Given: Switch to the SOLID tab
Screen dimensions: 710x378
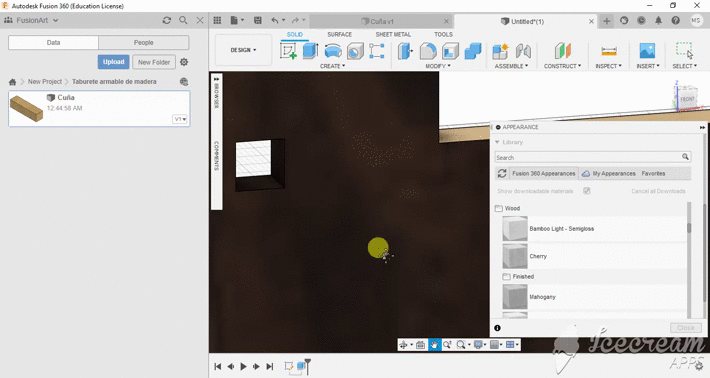Looking at the screenshot, I should pos(294,34).
